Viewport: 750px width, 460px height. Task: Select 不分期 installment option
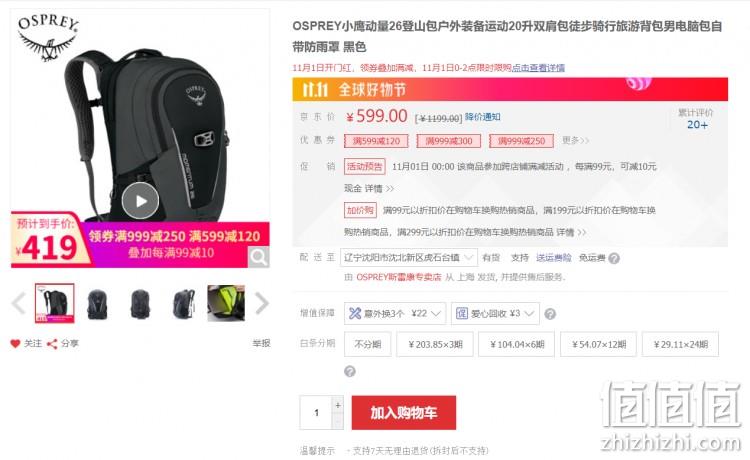[x=367, y=344]
